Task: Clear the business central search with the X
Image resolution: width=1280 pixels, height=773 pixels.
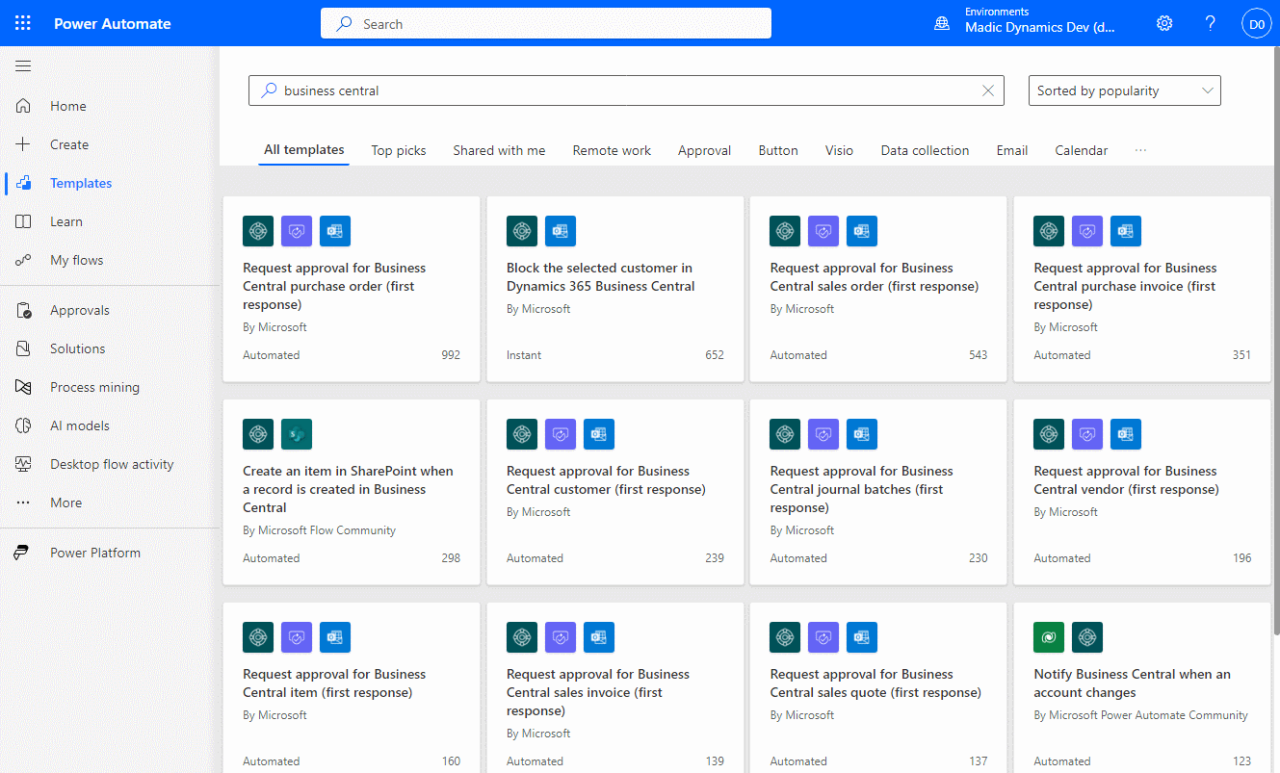Action: pyautogui.click(x=988, y=90)
